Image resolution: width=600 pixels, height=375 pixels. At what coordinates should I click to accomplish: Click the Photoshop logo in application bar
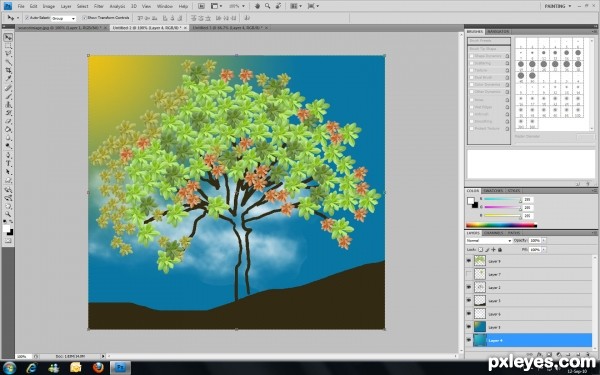[8, 6]
